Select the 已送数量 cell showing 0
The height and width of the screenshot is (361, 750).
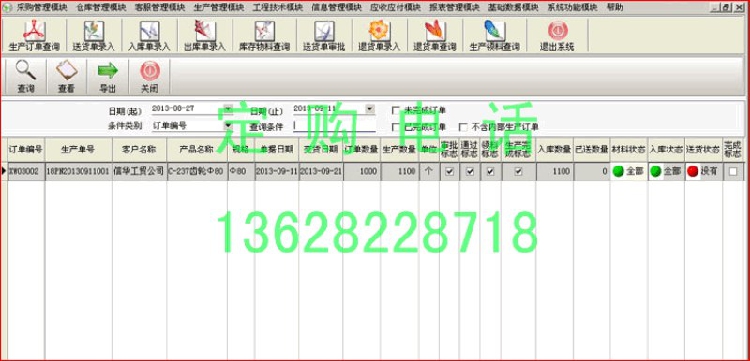coord(592,172)
